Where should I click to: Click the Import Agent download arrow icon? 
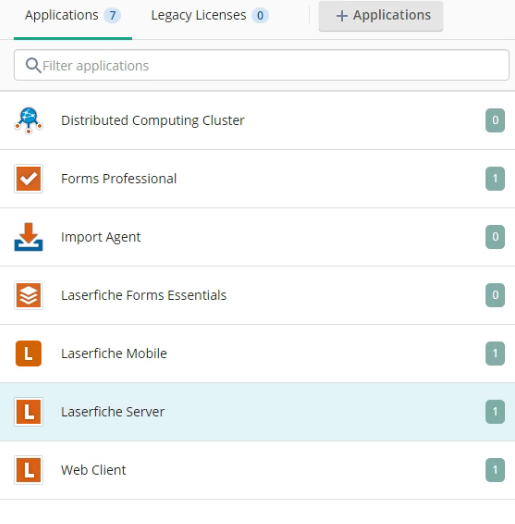(28, 237)
